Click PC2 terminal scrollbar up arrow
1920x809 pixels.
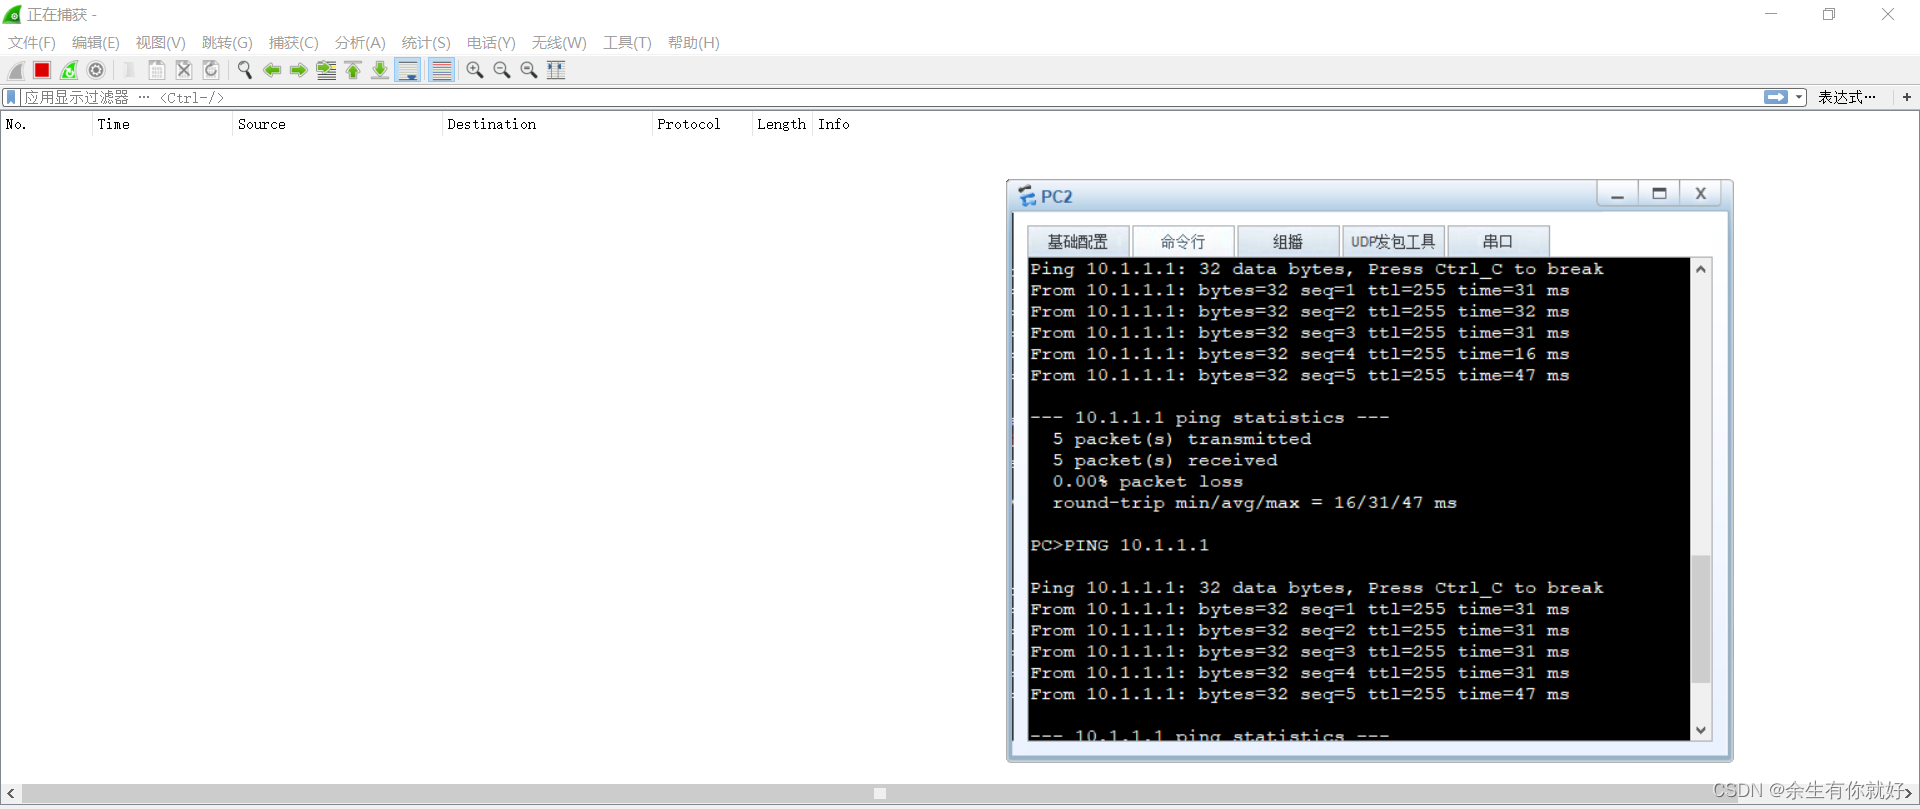(x=1701, y=269)
